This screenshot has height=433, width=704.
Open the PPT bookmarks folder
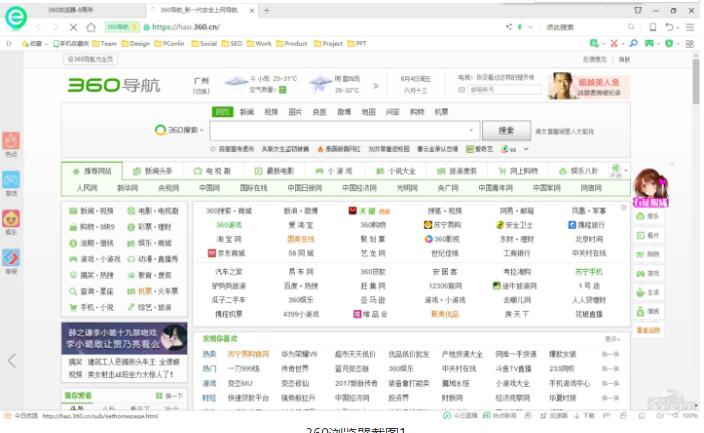tap(357, 44)
